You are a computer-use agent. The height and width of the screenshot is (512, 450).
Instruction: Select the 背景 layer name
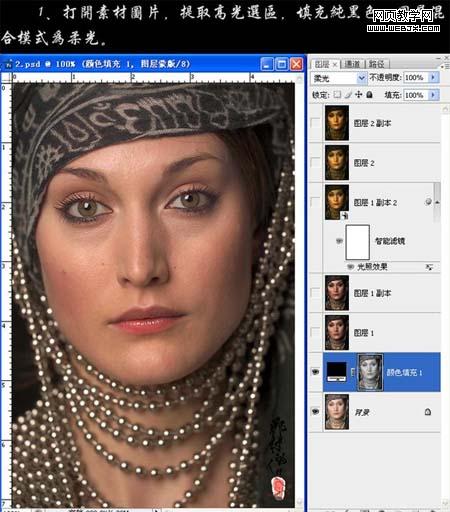click(x=362, y=413)
